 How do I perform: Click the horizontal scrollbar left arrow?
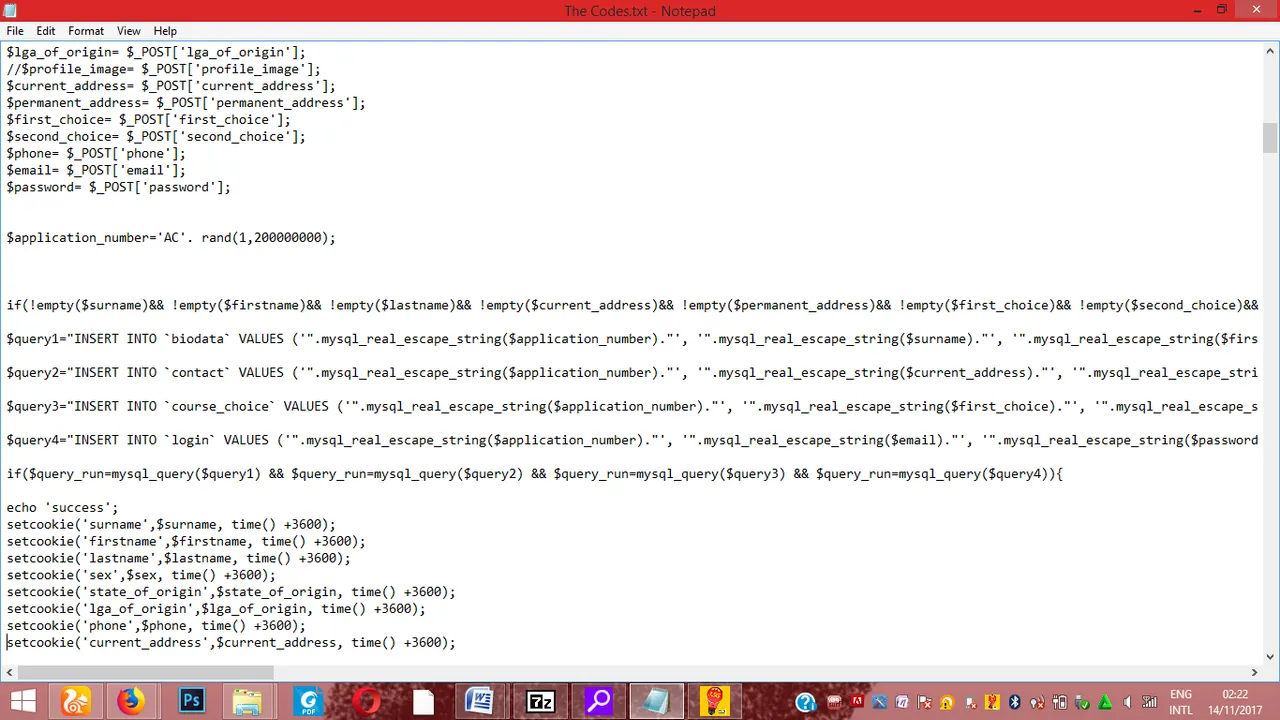9,673
